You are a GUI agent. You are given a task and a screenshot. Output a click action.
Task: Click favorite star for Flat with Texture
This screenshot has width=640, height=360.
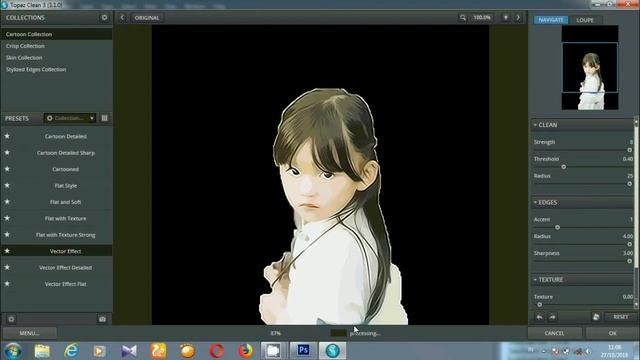[x=7, y=218]
